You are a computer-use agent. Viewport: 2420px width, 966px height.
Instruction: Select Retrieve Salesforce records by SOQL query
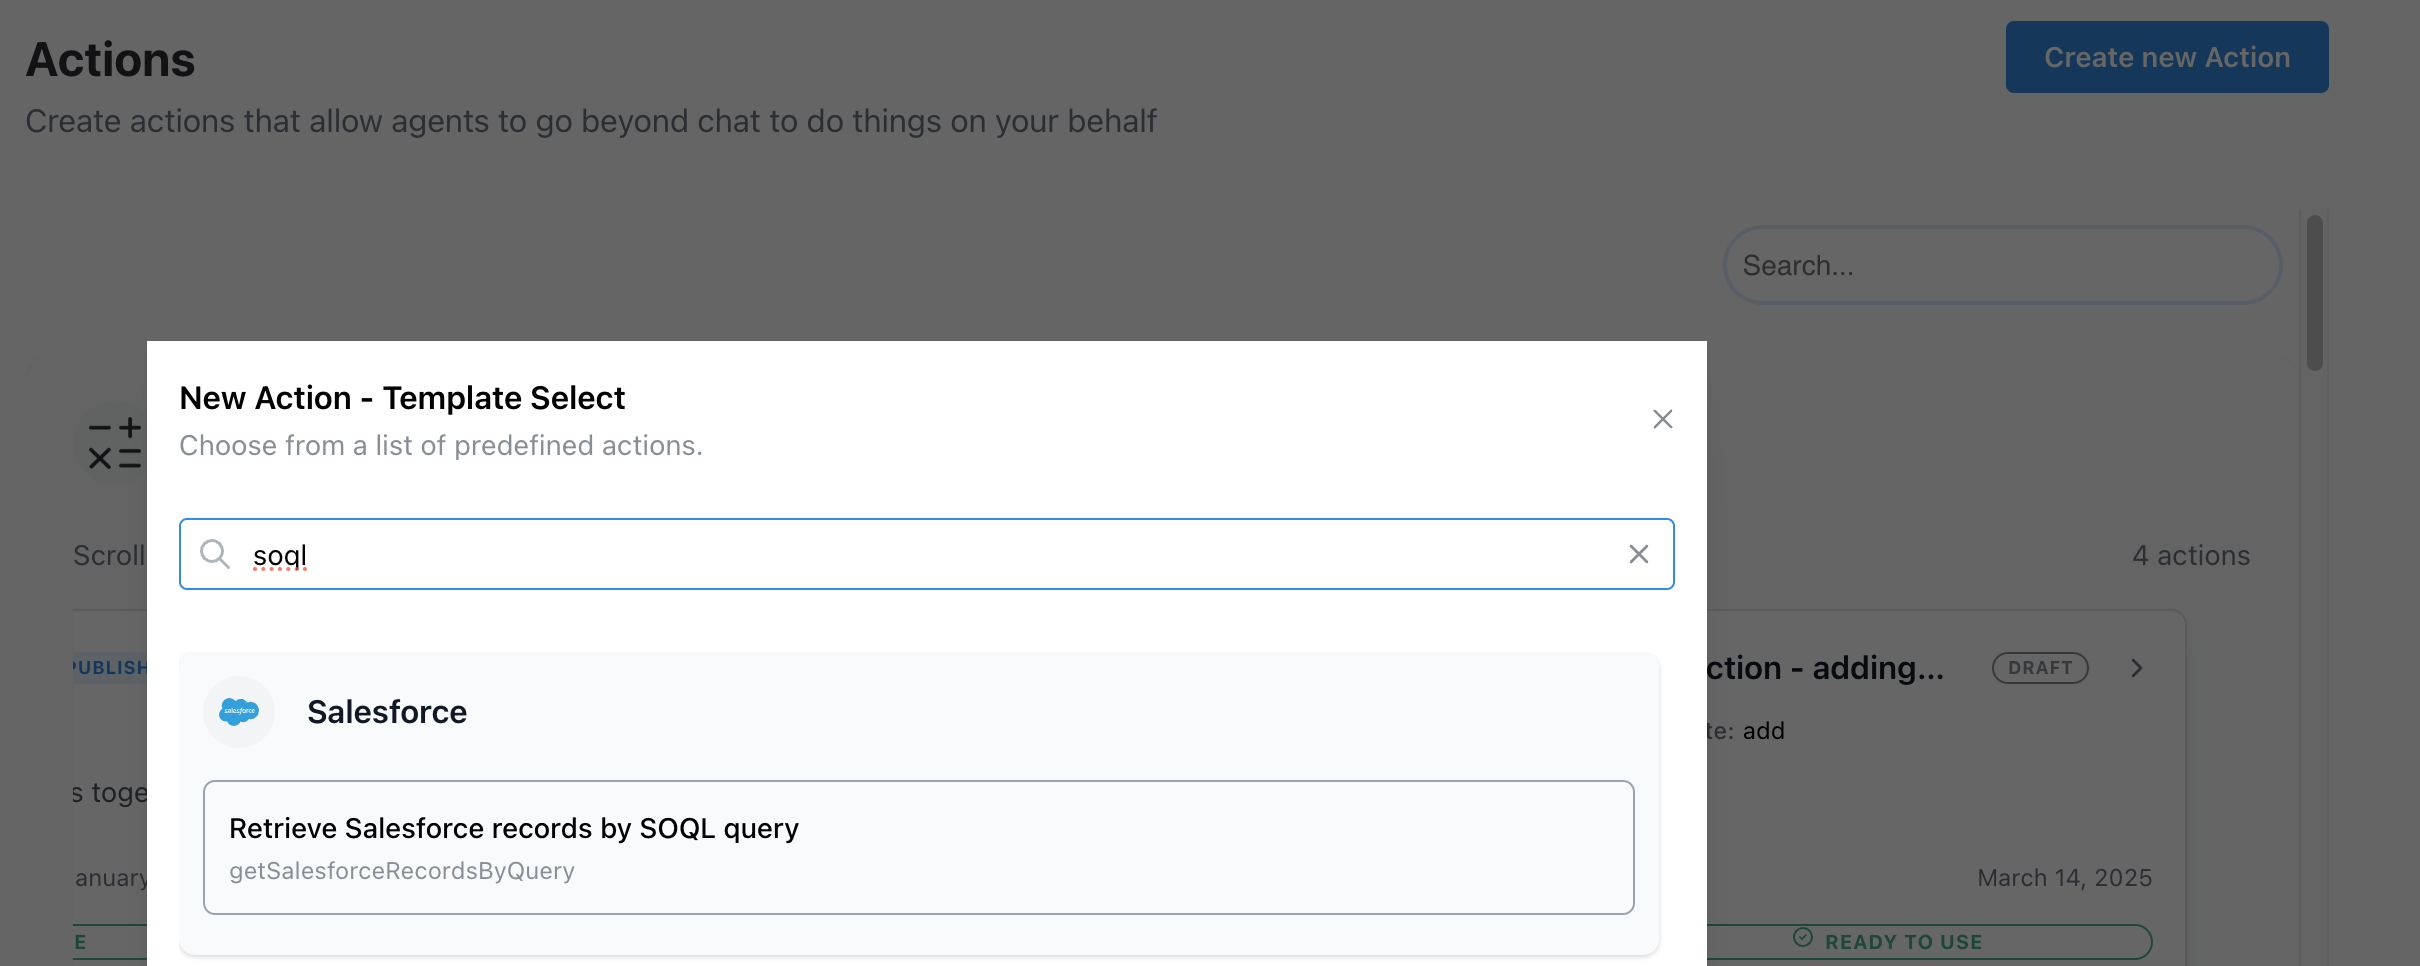tap(918, 847)
